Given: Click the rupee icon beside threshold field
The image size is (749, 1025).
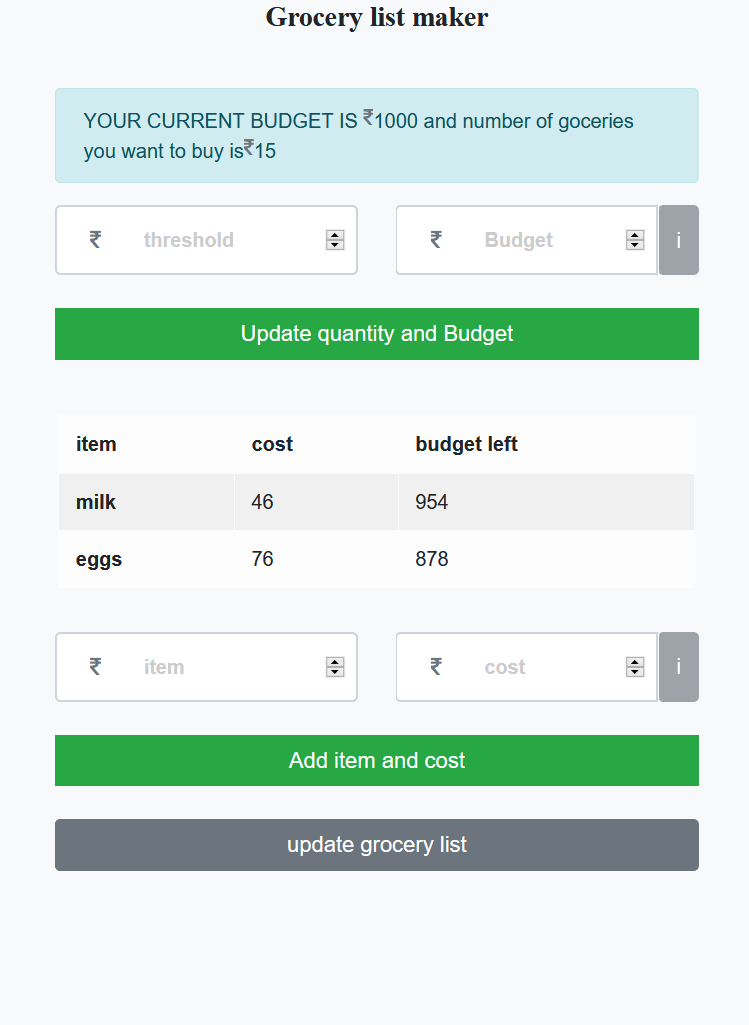Looking at the screenshot, I should tap(95, 240).
